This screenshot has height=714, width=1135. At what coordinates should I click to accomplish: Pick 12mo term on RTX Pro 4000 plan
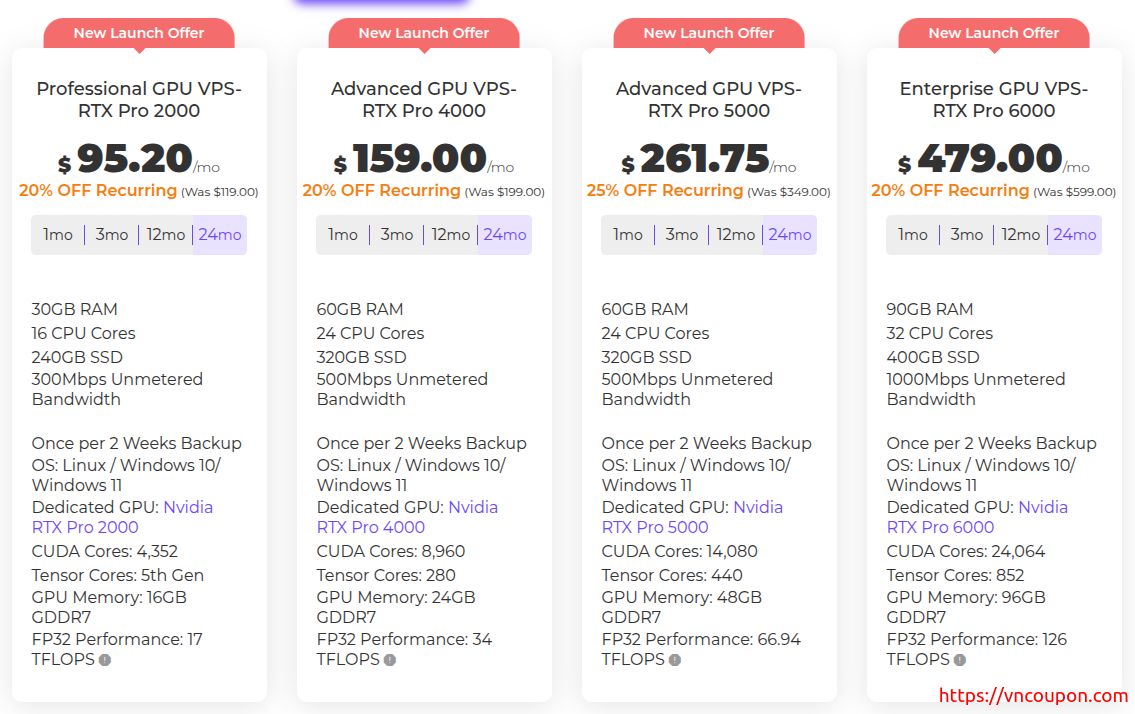(451, 235)
